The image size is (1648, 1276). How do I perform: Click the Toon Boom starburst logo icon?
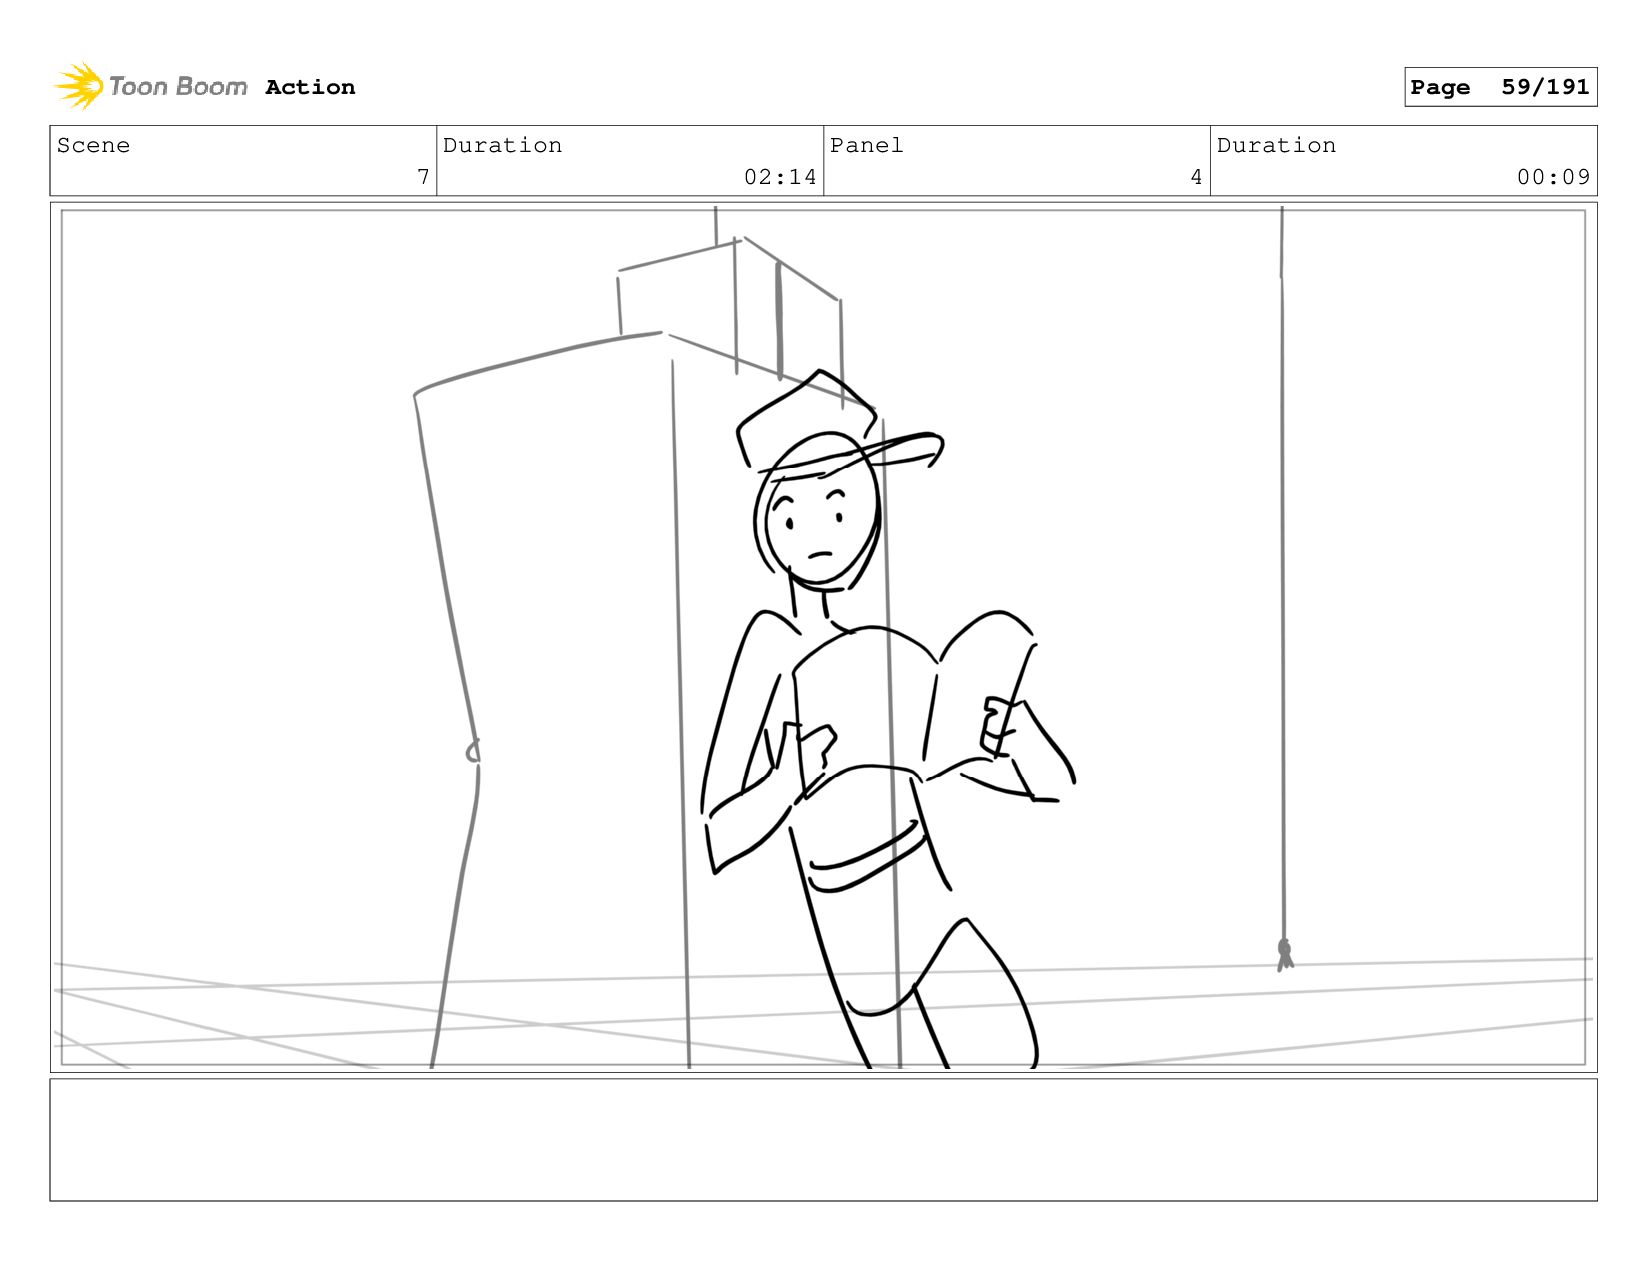[79, 86]
